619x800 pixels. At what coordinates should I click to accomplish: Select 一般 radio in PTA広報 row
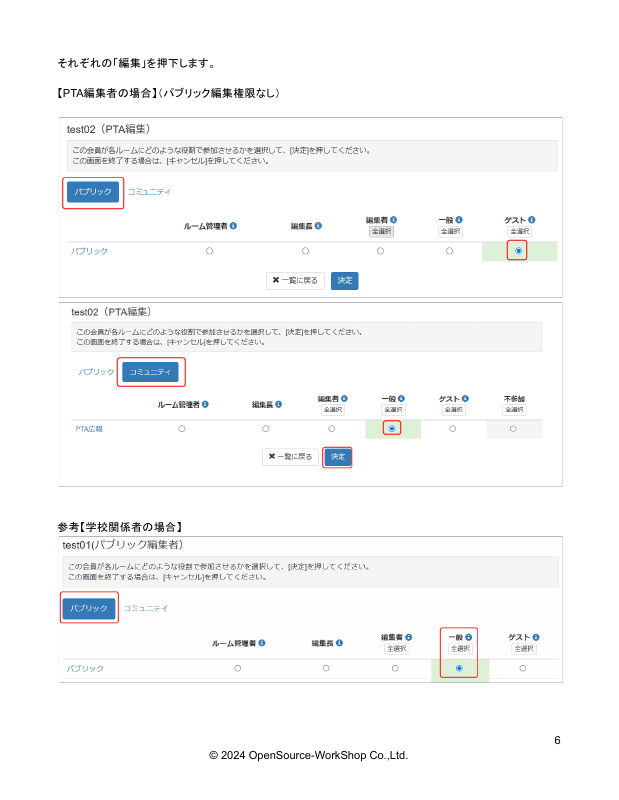tap(392, 429)
